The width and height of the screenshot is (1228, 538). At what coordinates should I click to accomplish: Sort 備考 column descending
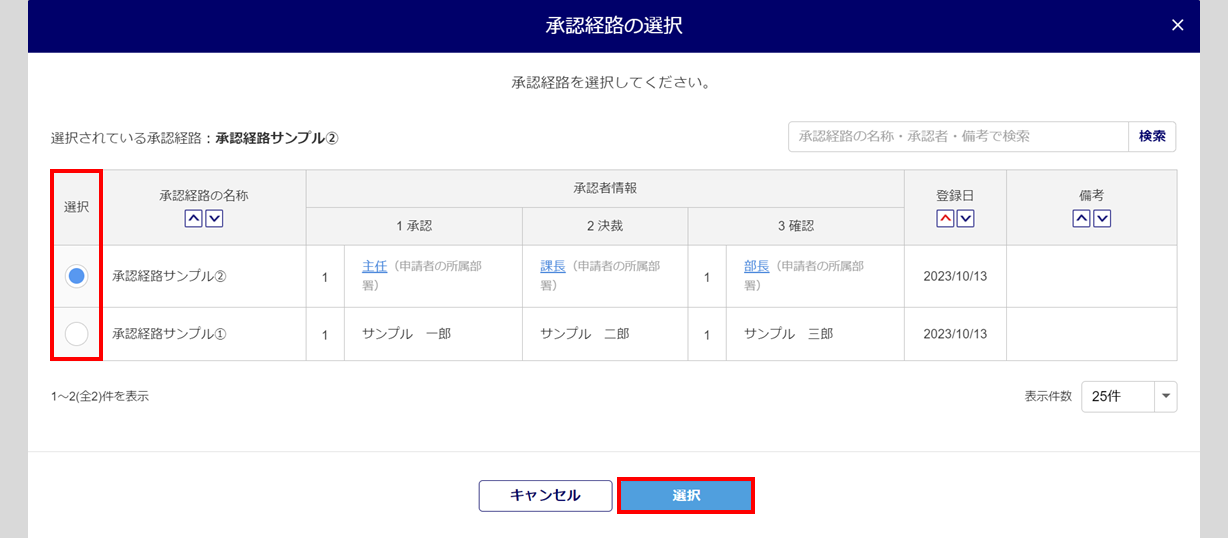point(1102,219)
